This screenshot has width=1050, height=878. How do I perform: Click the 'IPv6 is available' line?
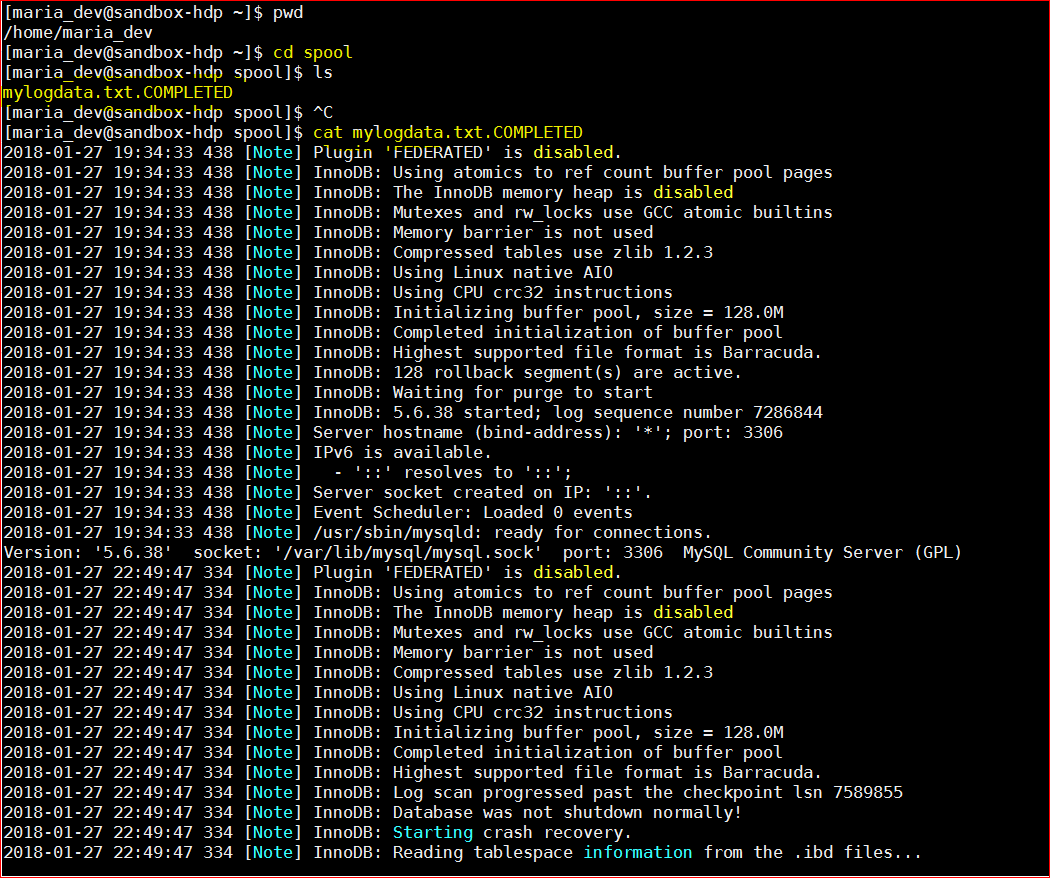[x=247, y=453]
